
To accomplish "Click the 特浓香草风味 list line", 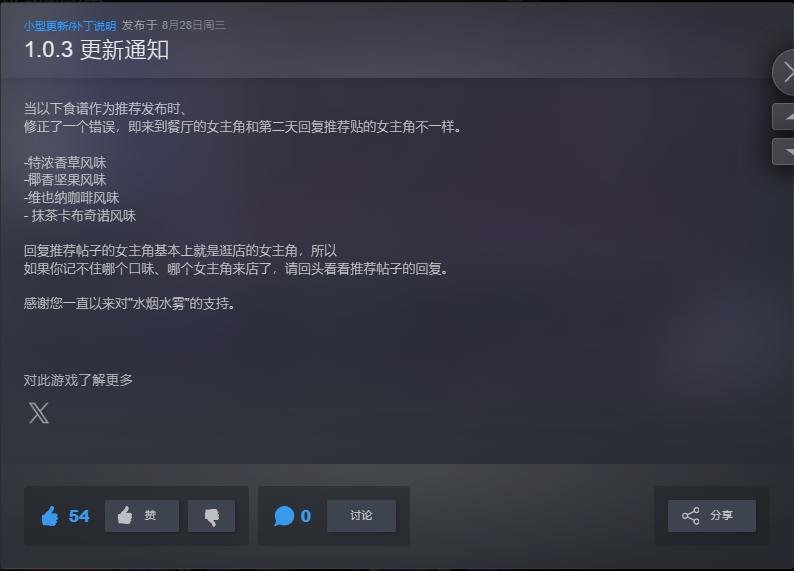I will 65,162.
